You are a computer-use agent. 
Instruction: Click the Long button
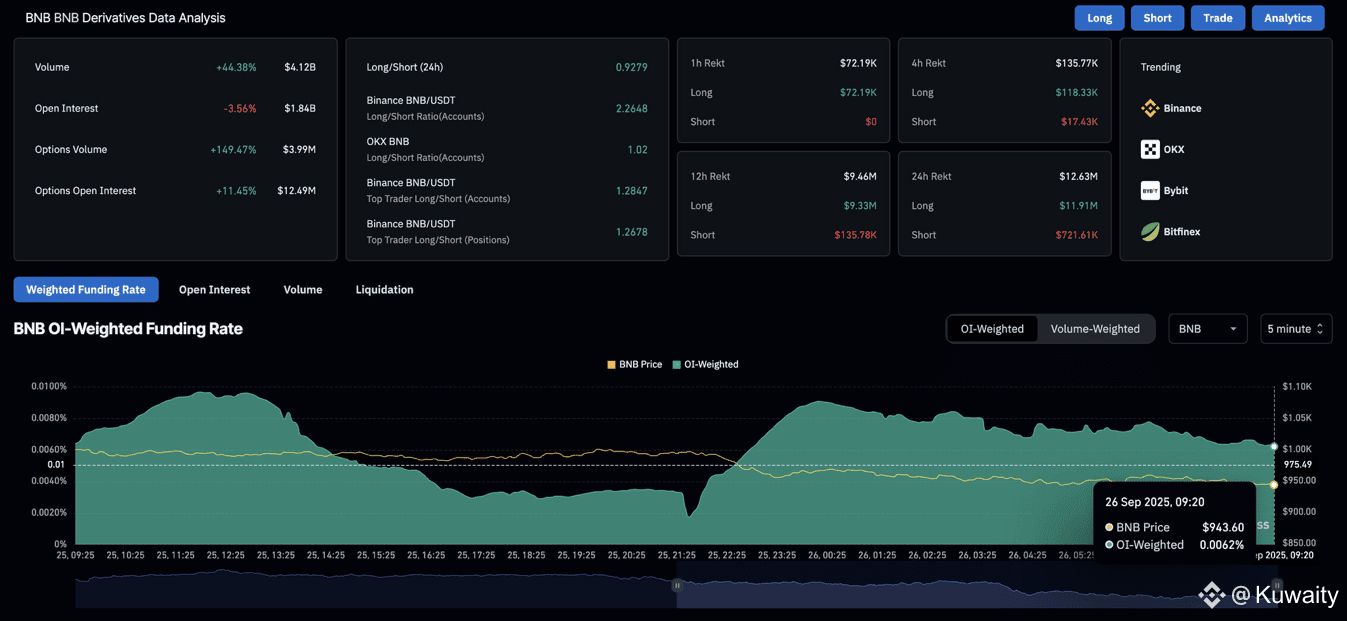point(1099,18)
